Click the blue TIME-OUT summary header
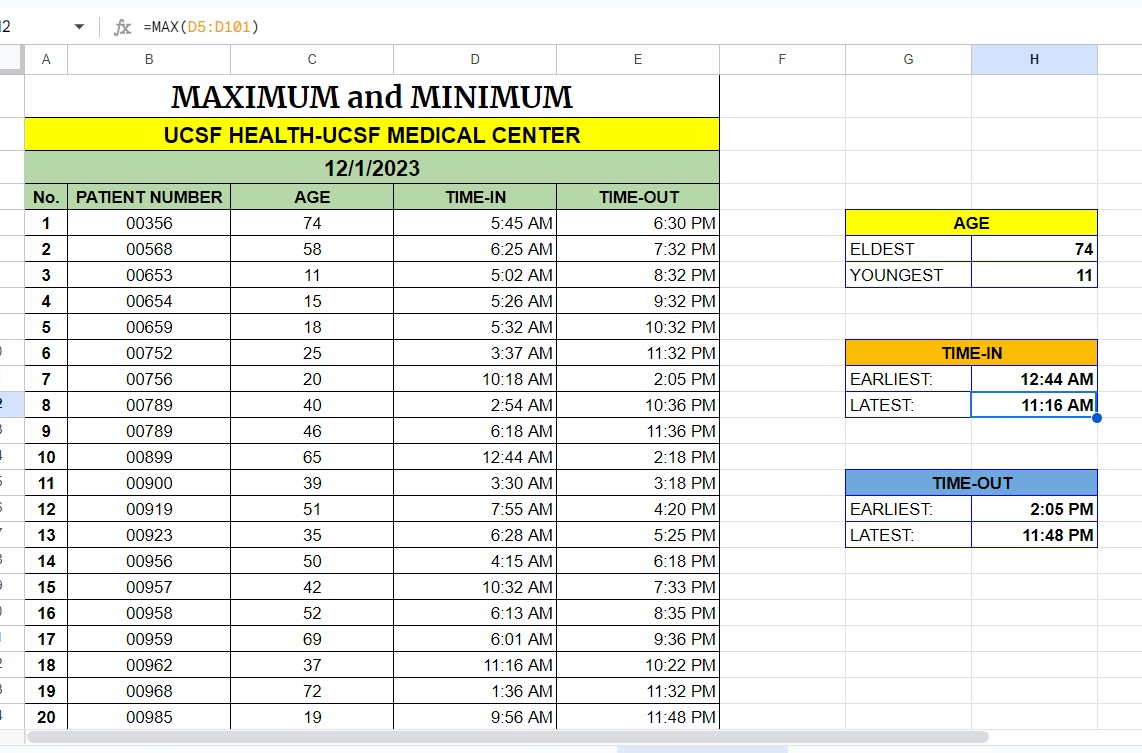Image resolution: width=1142 pixels, height=753 pixels. click(x=972, y=483)
